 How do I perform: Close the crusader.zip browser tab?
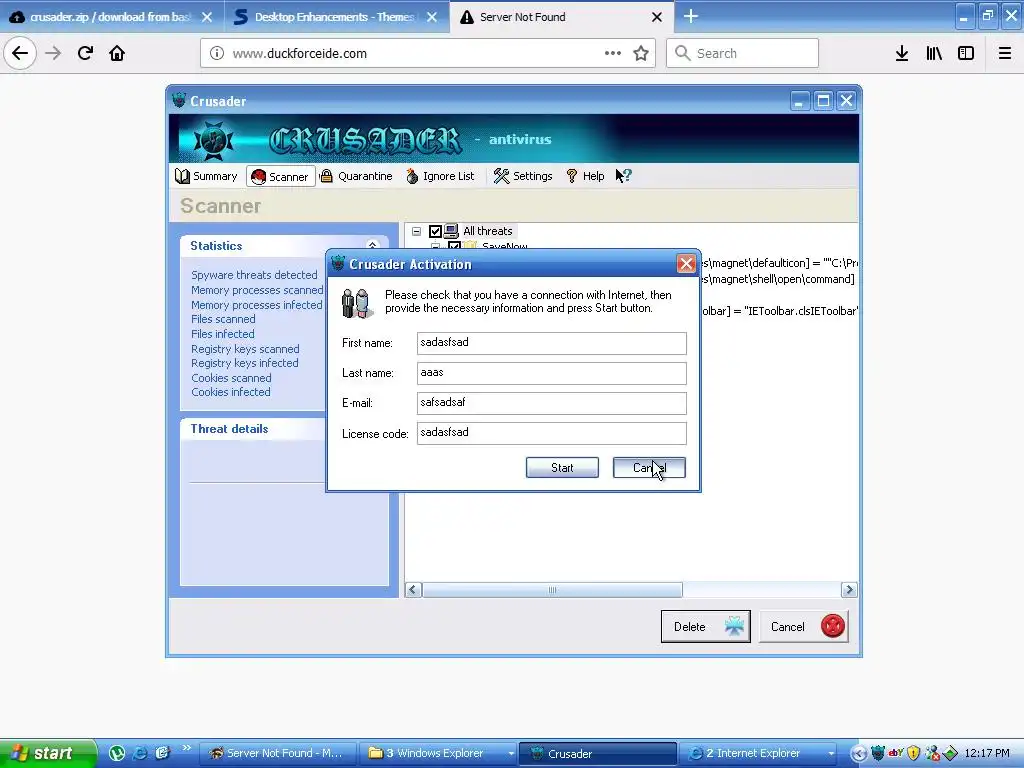pyautogui.click(x=207, y=17)
